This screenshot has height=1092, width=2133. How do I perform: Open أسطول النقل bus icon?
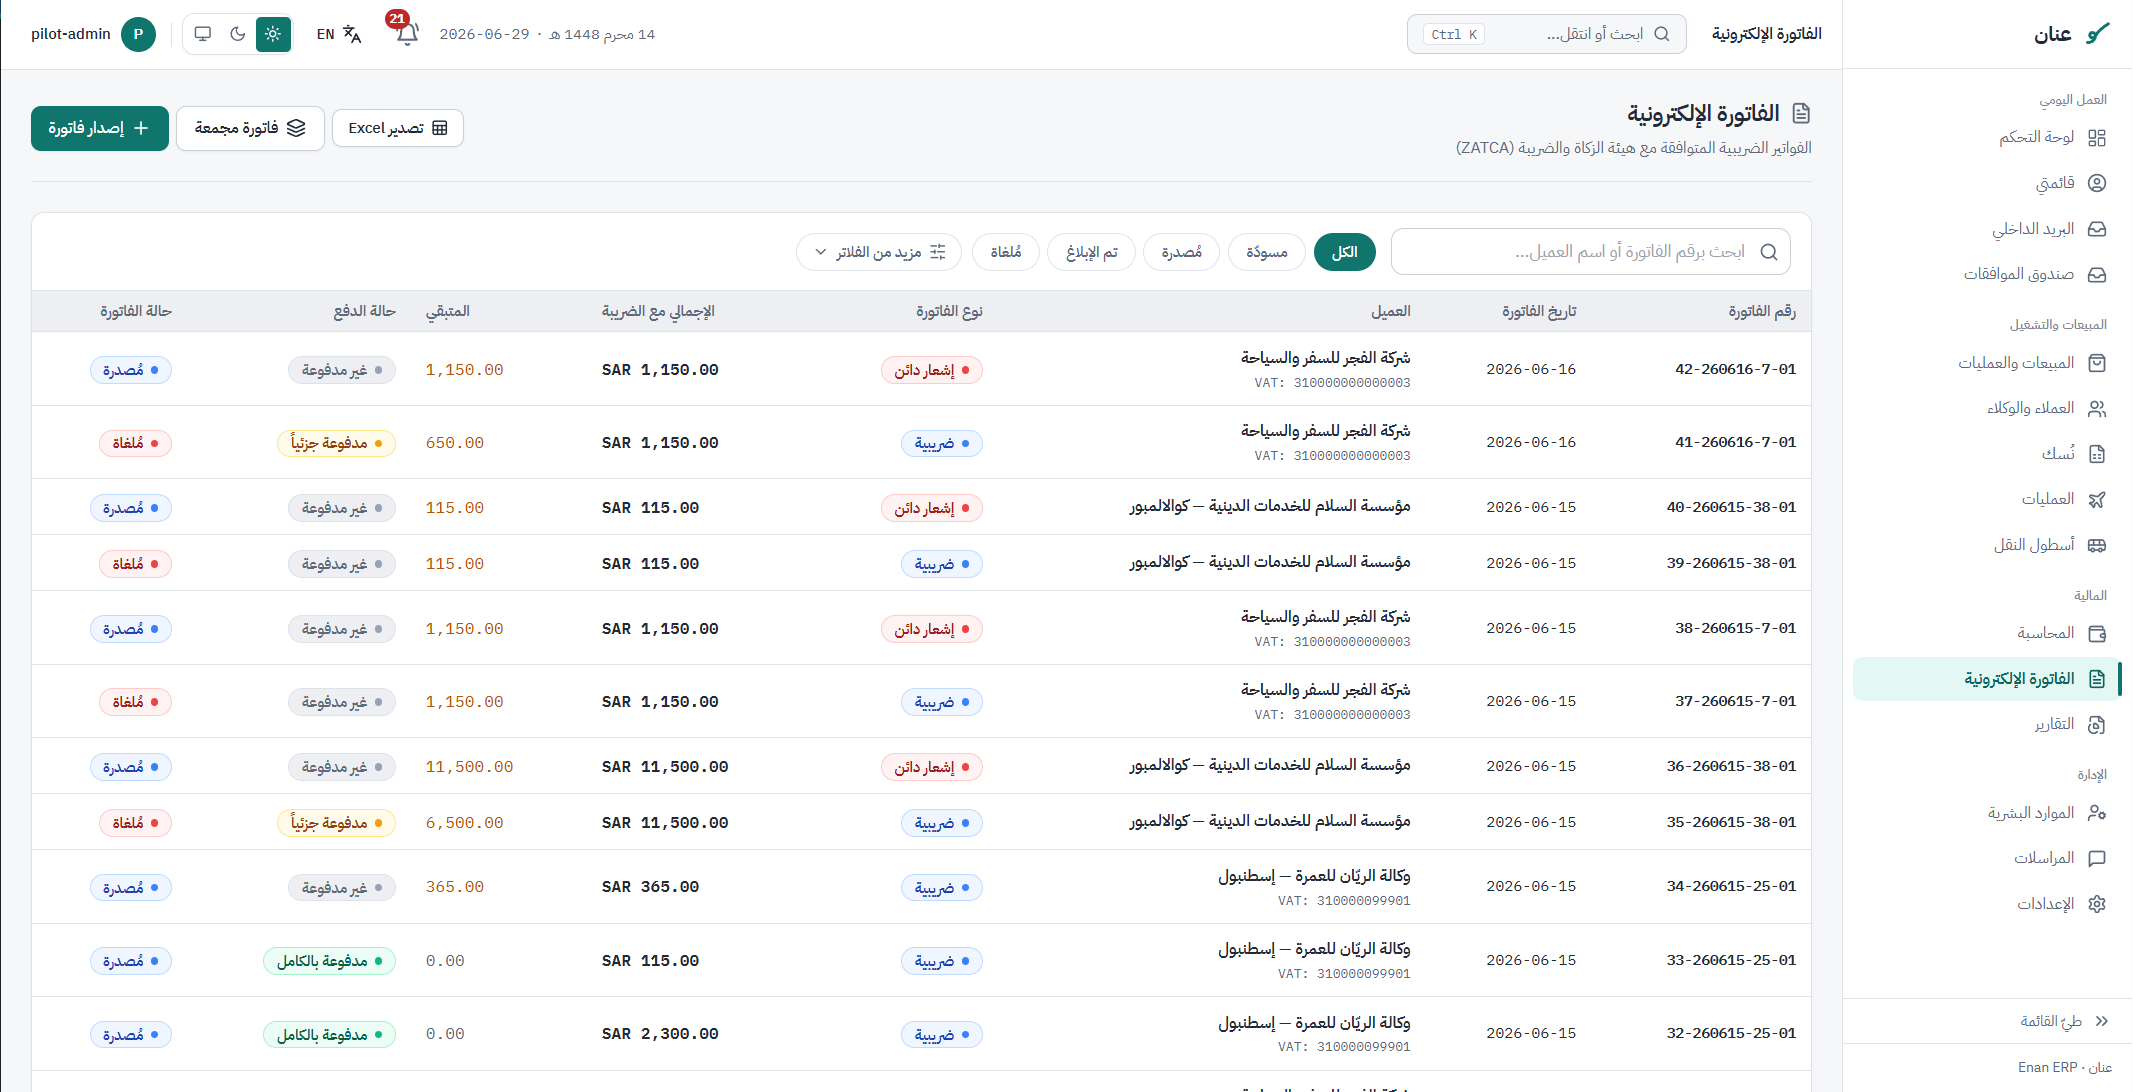coord(2097,545)
